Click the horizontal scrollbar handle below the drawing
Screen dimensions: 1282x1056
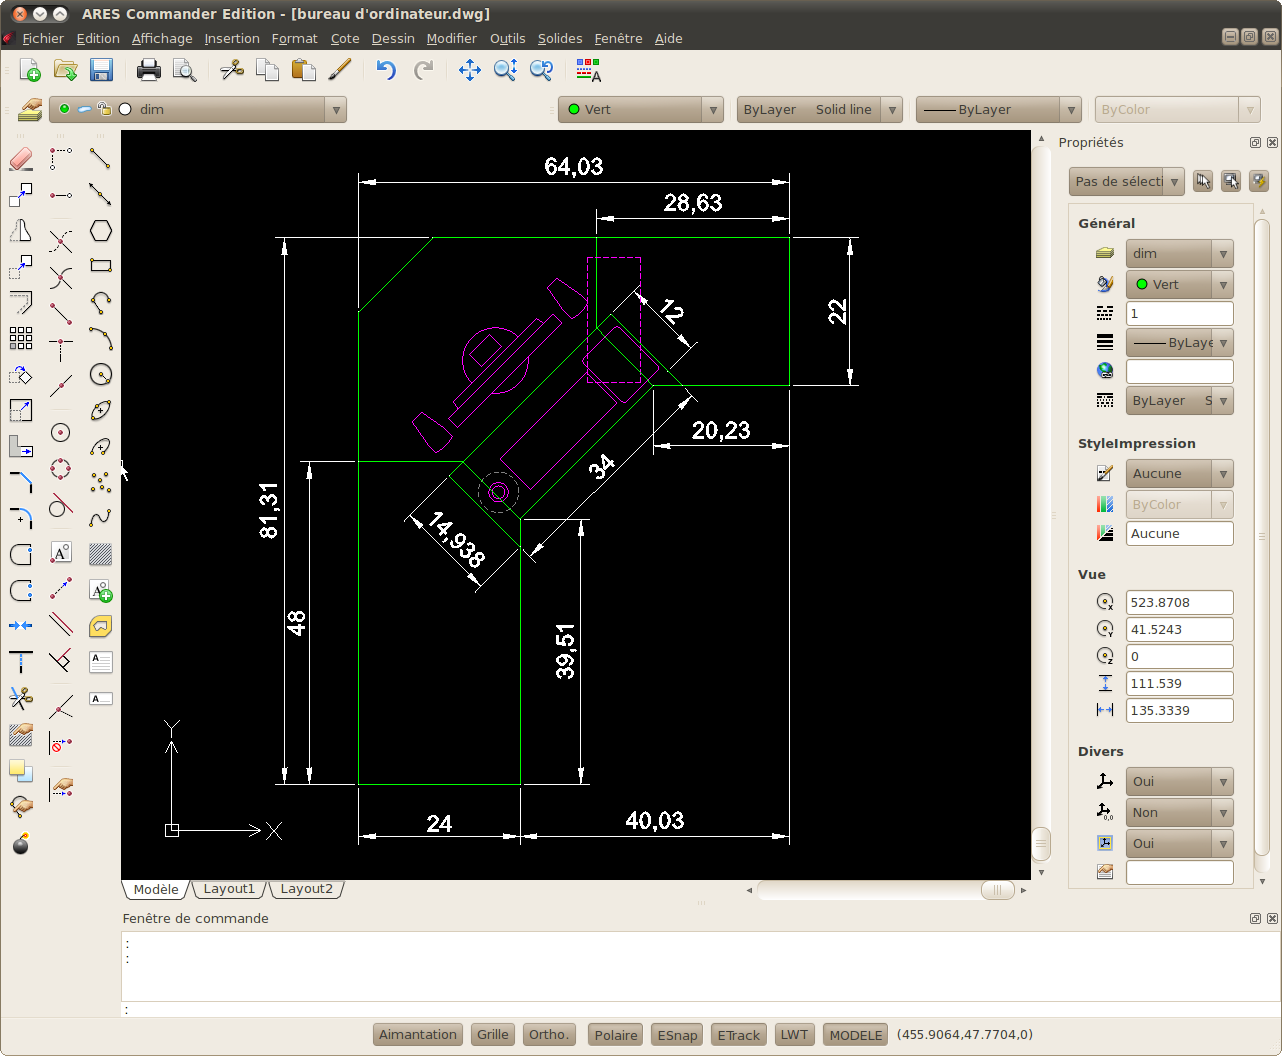[997, 890]
